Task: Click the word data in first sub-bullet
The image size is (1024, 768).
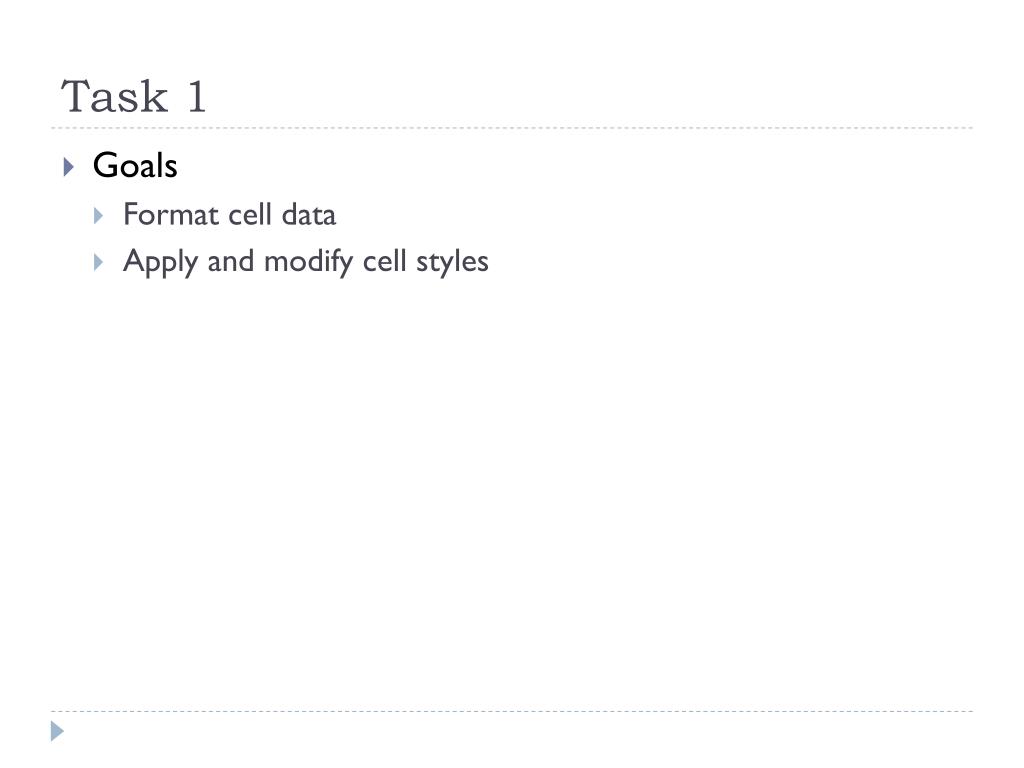Action: (x=309, y=214)
